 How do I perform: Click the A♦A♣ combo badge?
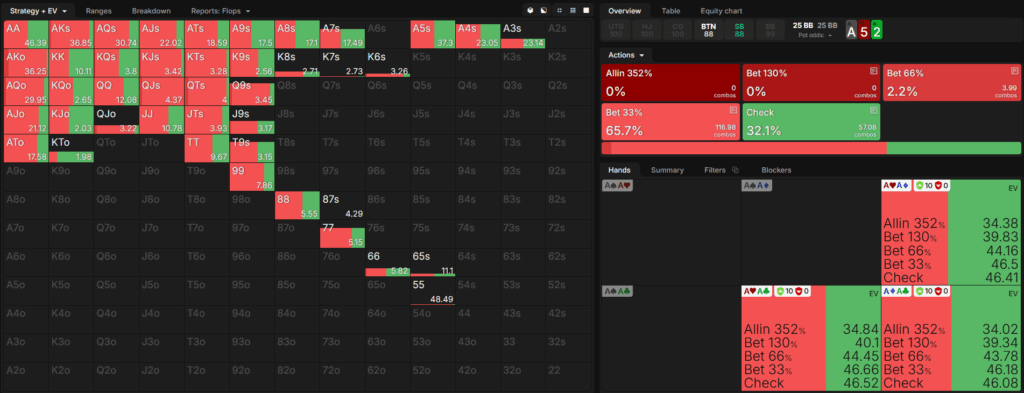coord(896,291)
